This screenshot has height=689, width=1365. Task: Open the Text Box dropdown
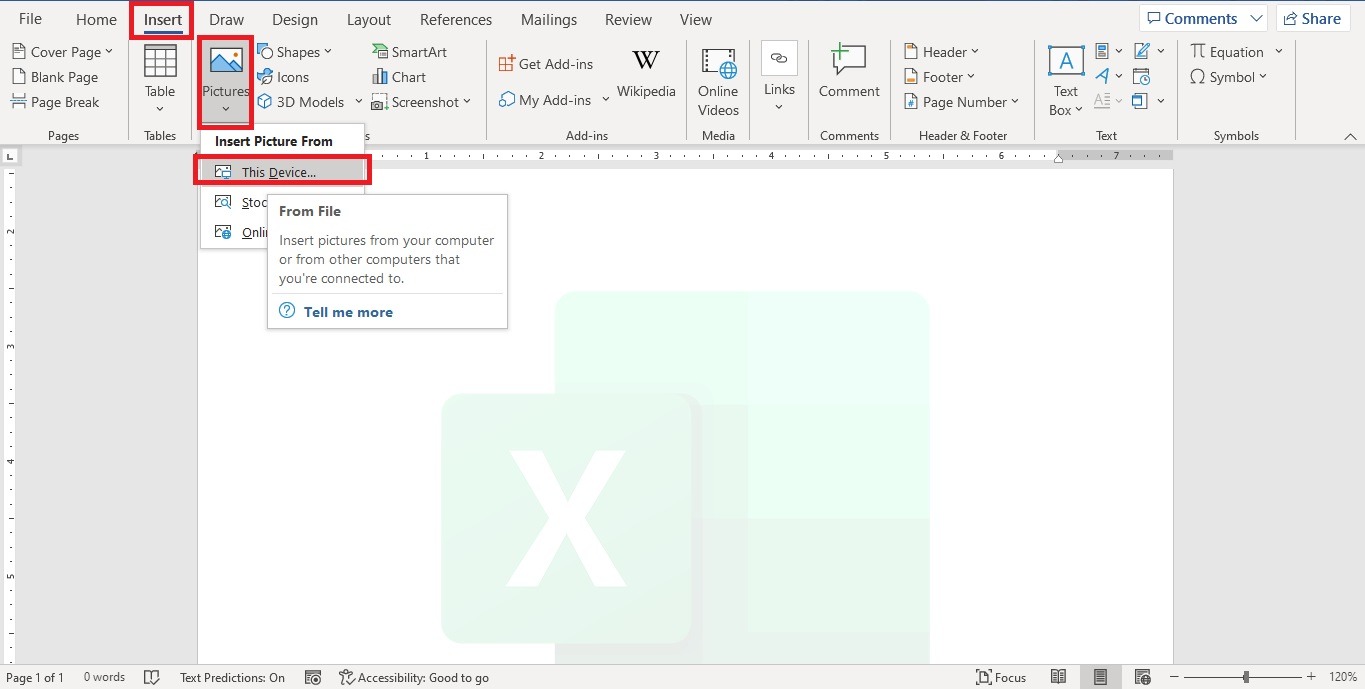tap(1066, 82)
